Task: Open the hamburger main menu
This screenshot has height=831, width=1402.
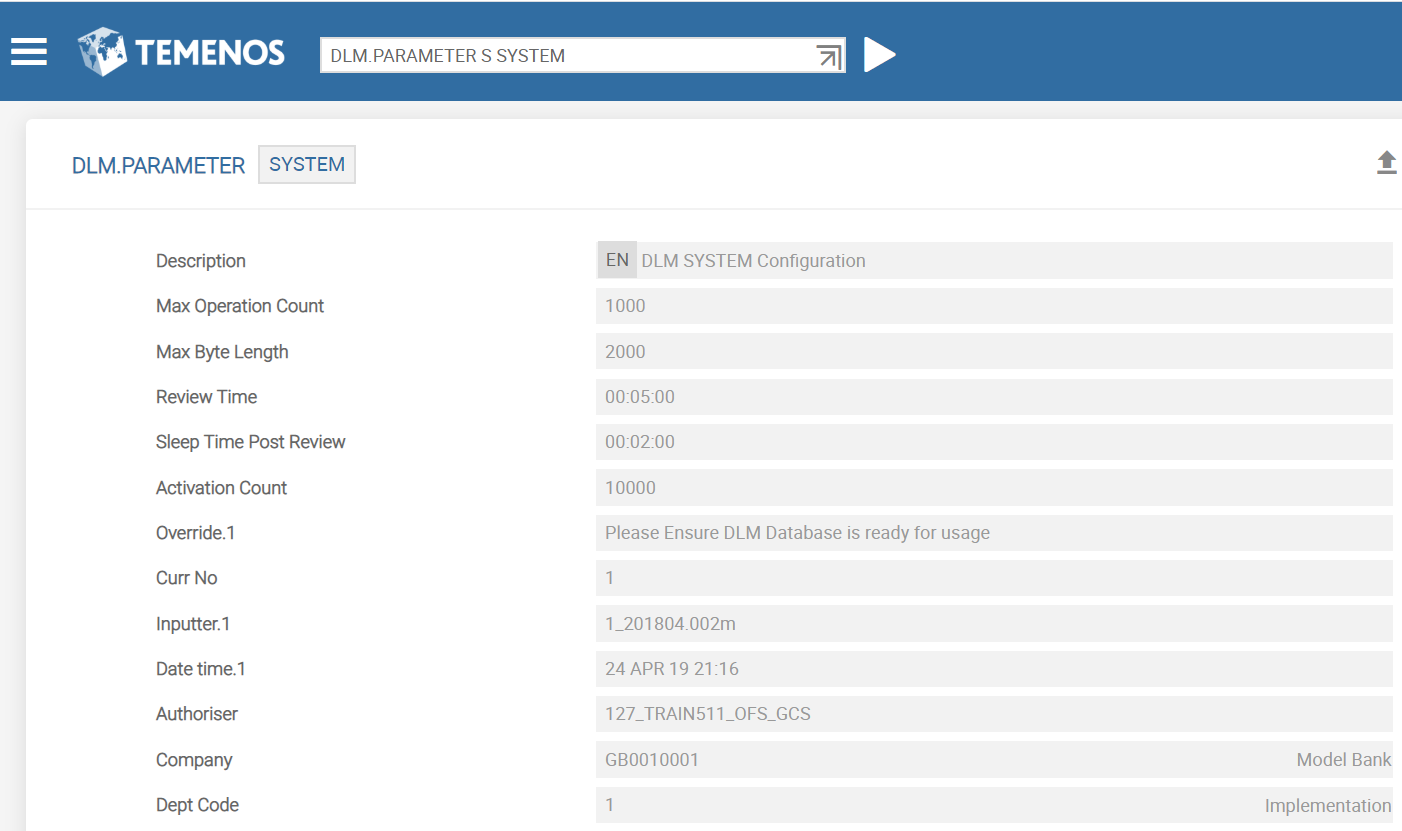Action: coord(29,52)
